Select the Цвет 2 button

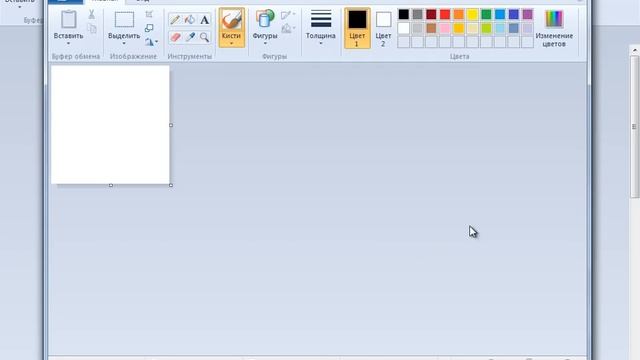click(383, 28)
